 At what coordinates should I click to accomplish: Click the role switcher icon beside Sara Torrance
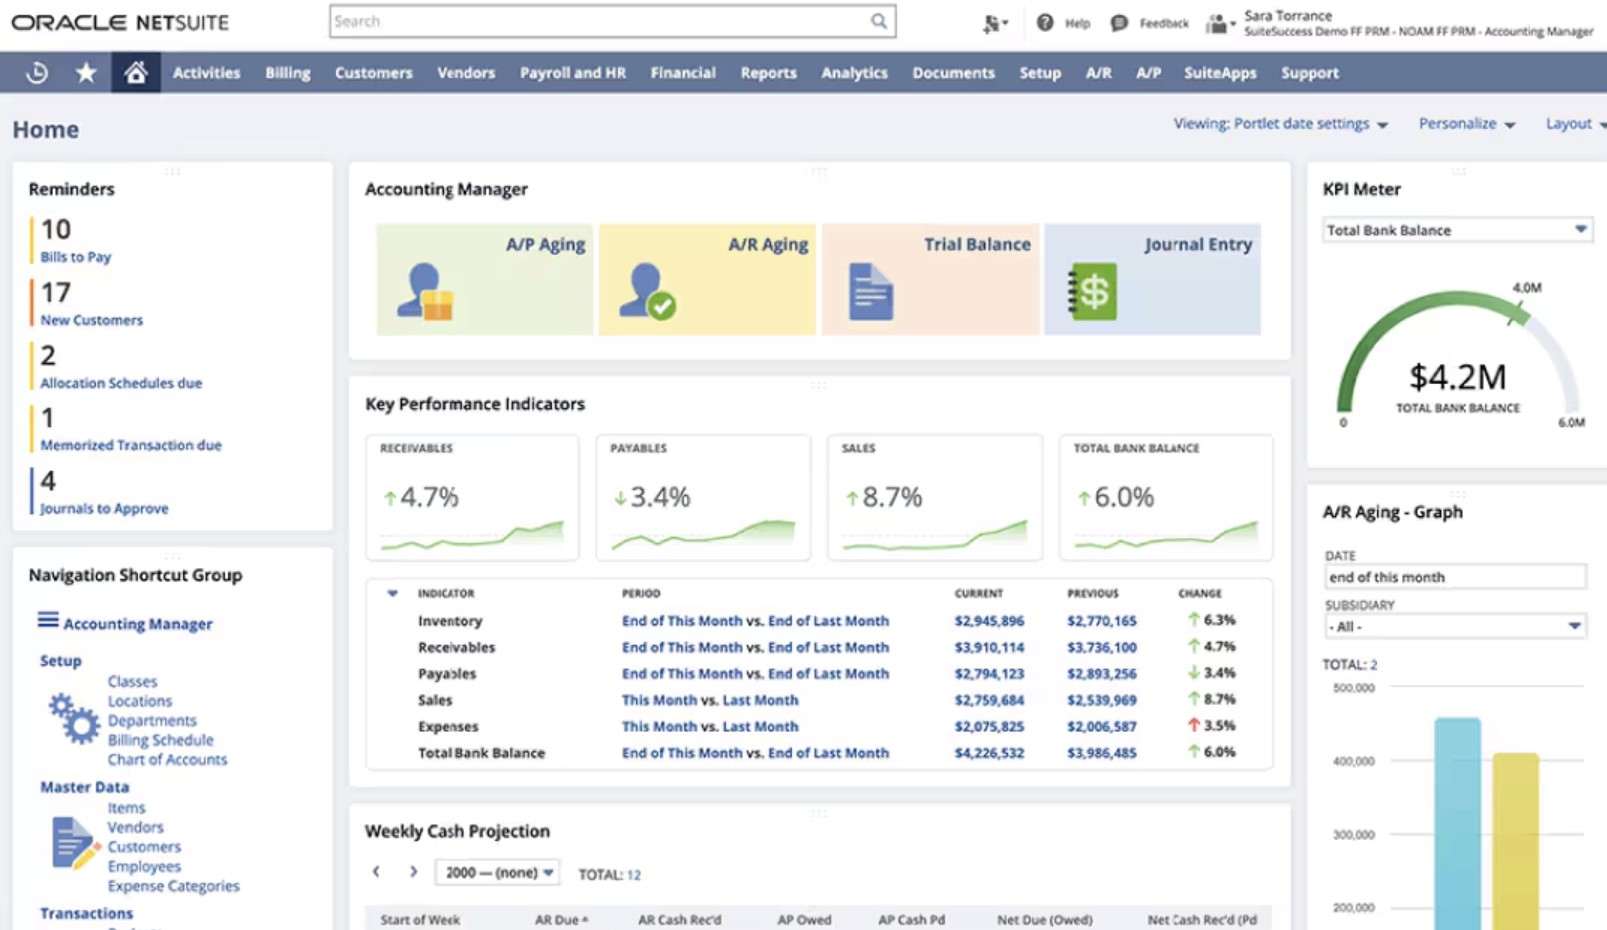pyautogui.click(x=1219, y=23)
